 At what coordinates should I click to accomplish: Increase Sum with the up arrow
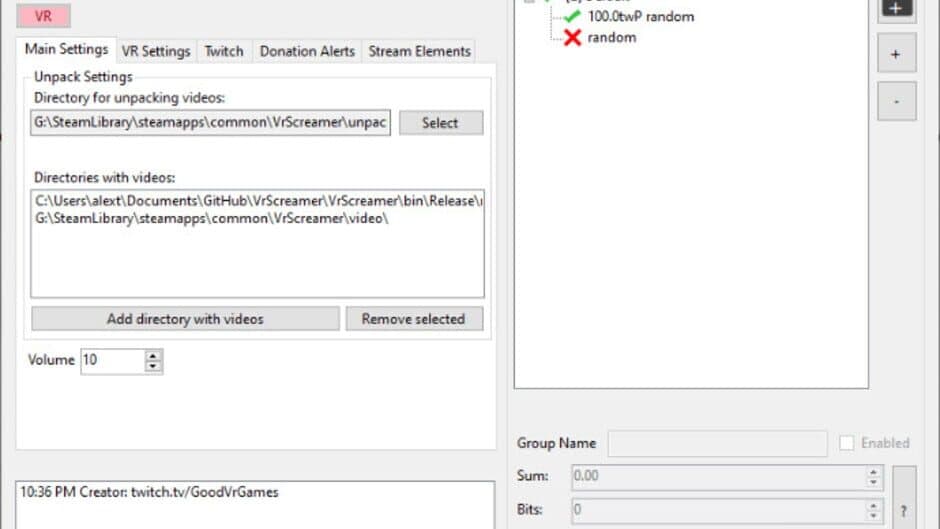(873, 471)
